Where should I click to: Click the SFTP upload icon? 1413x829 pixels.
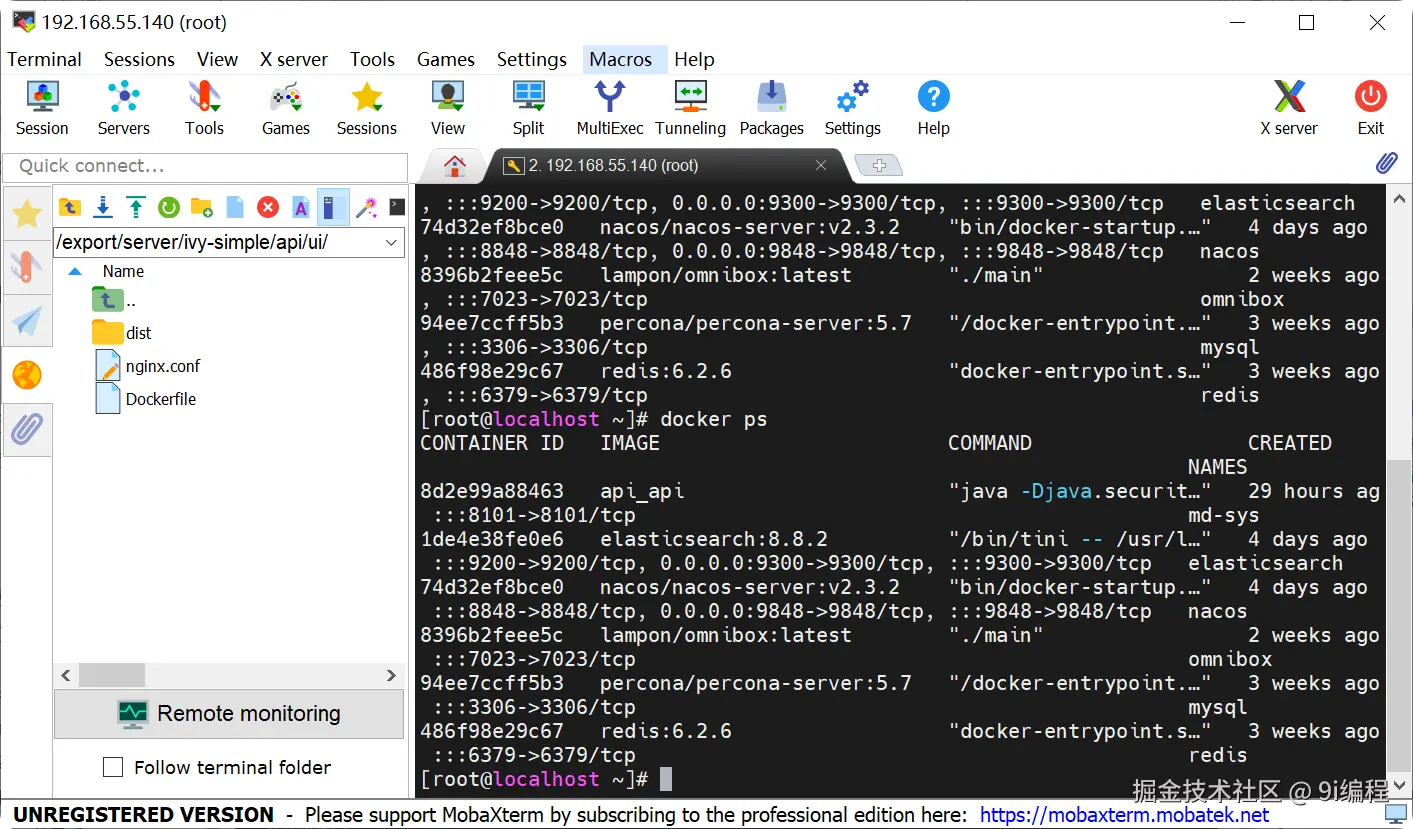[x=135, y=207]
